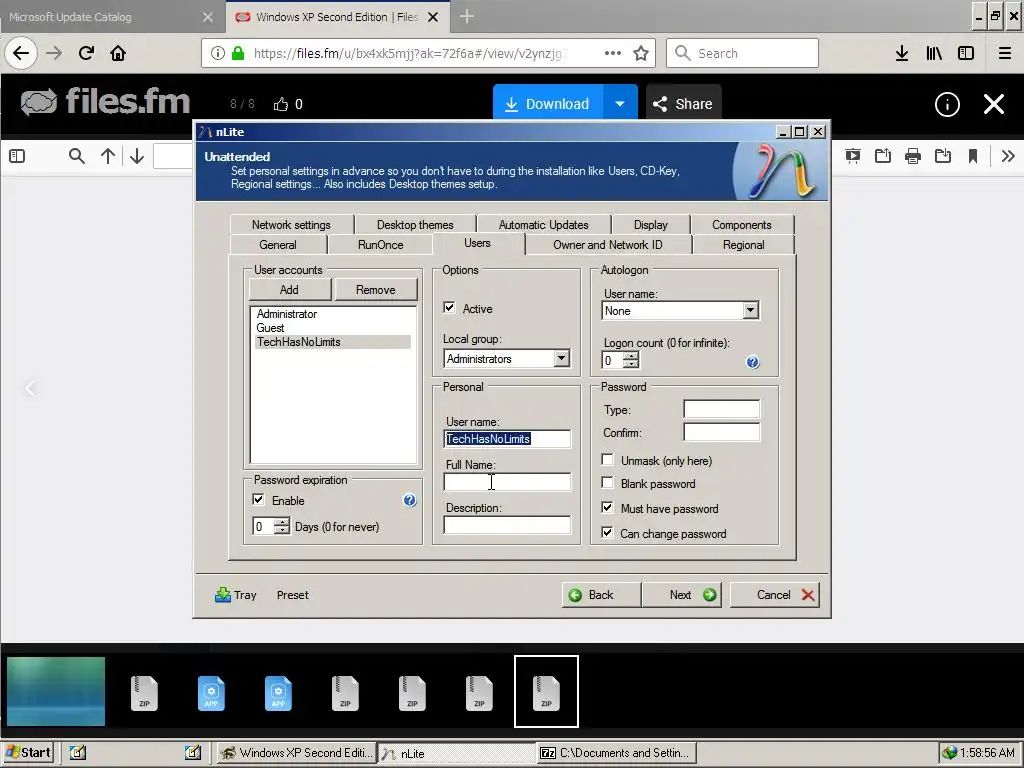The width and height of the screenshot is (1024, 768).
Task: Go to previous file with left chevron
Action: point(30,389)
